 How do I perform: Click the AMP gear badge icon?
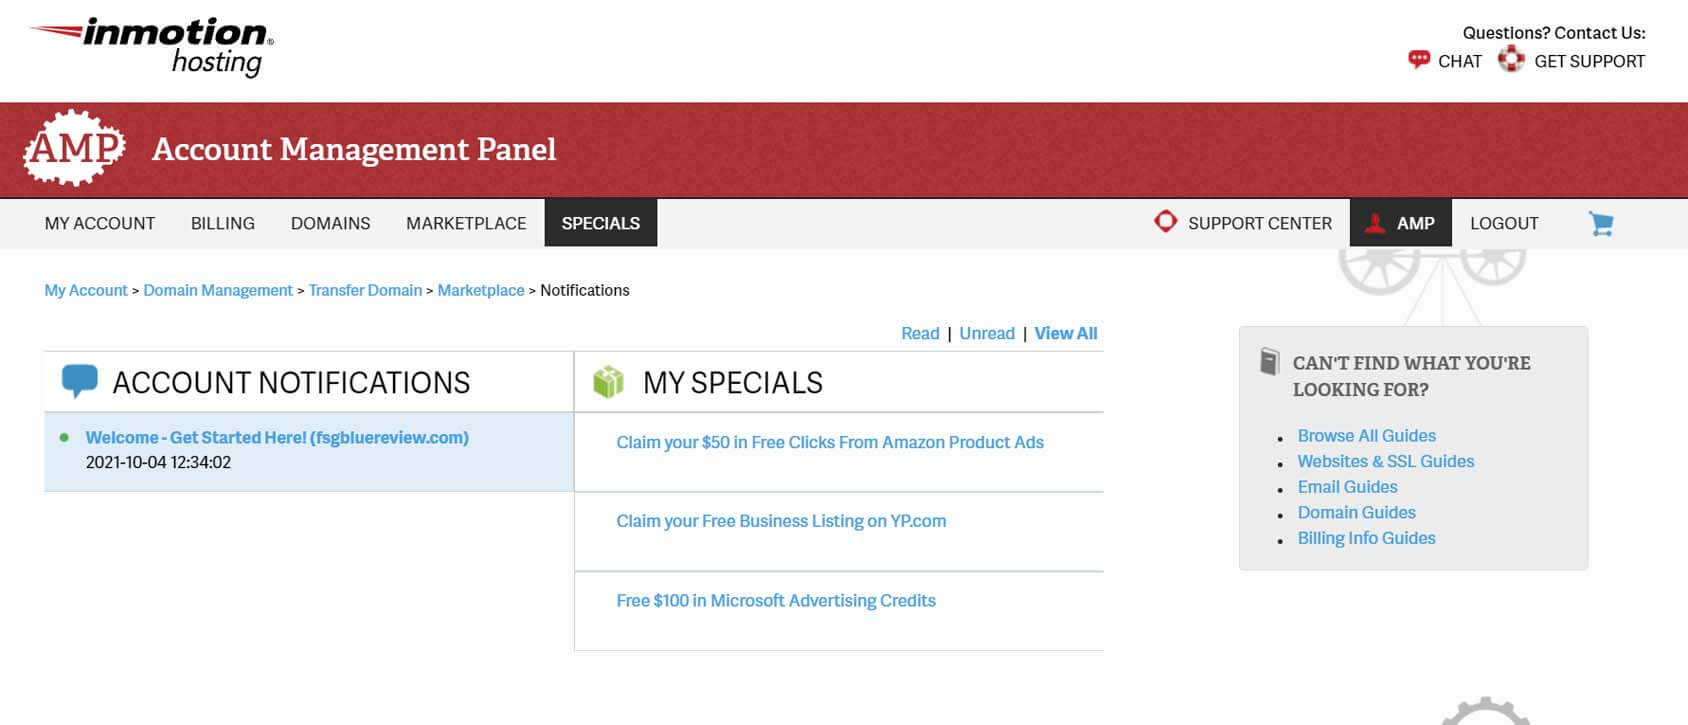(74, 148)
